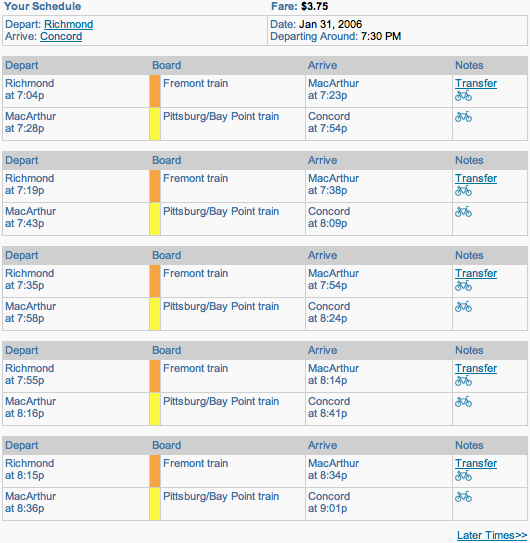530x543 pixels.
Task: Open Transfer link for 7:55p Richmond trip
Action: (x=476, y=368)
